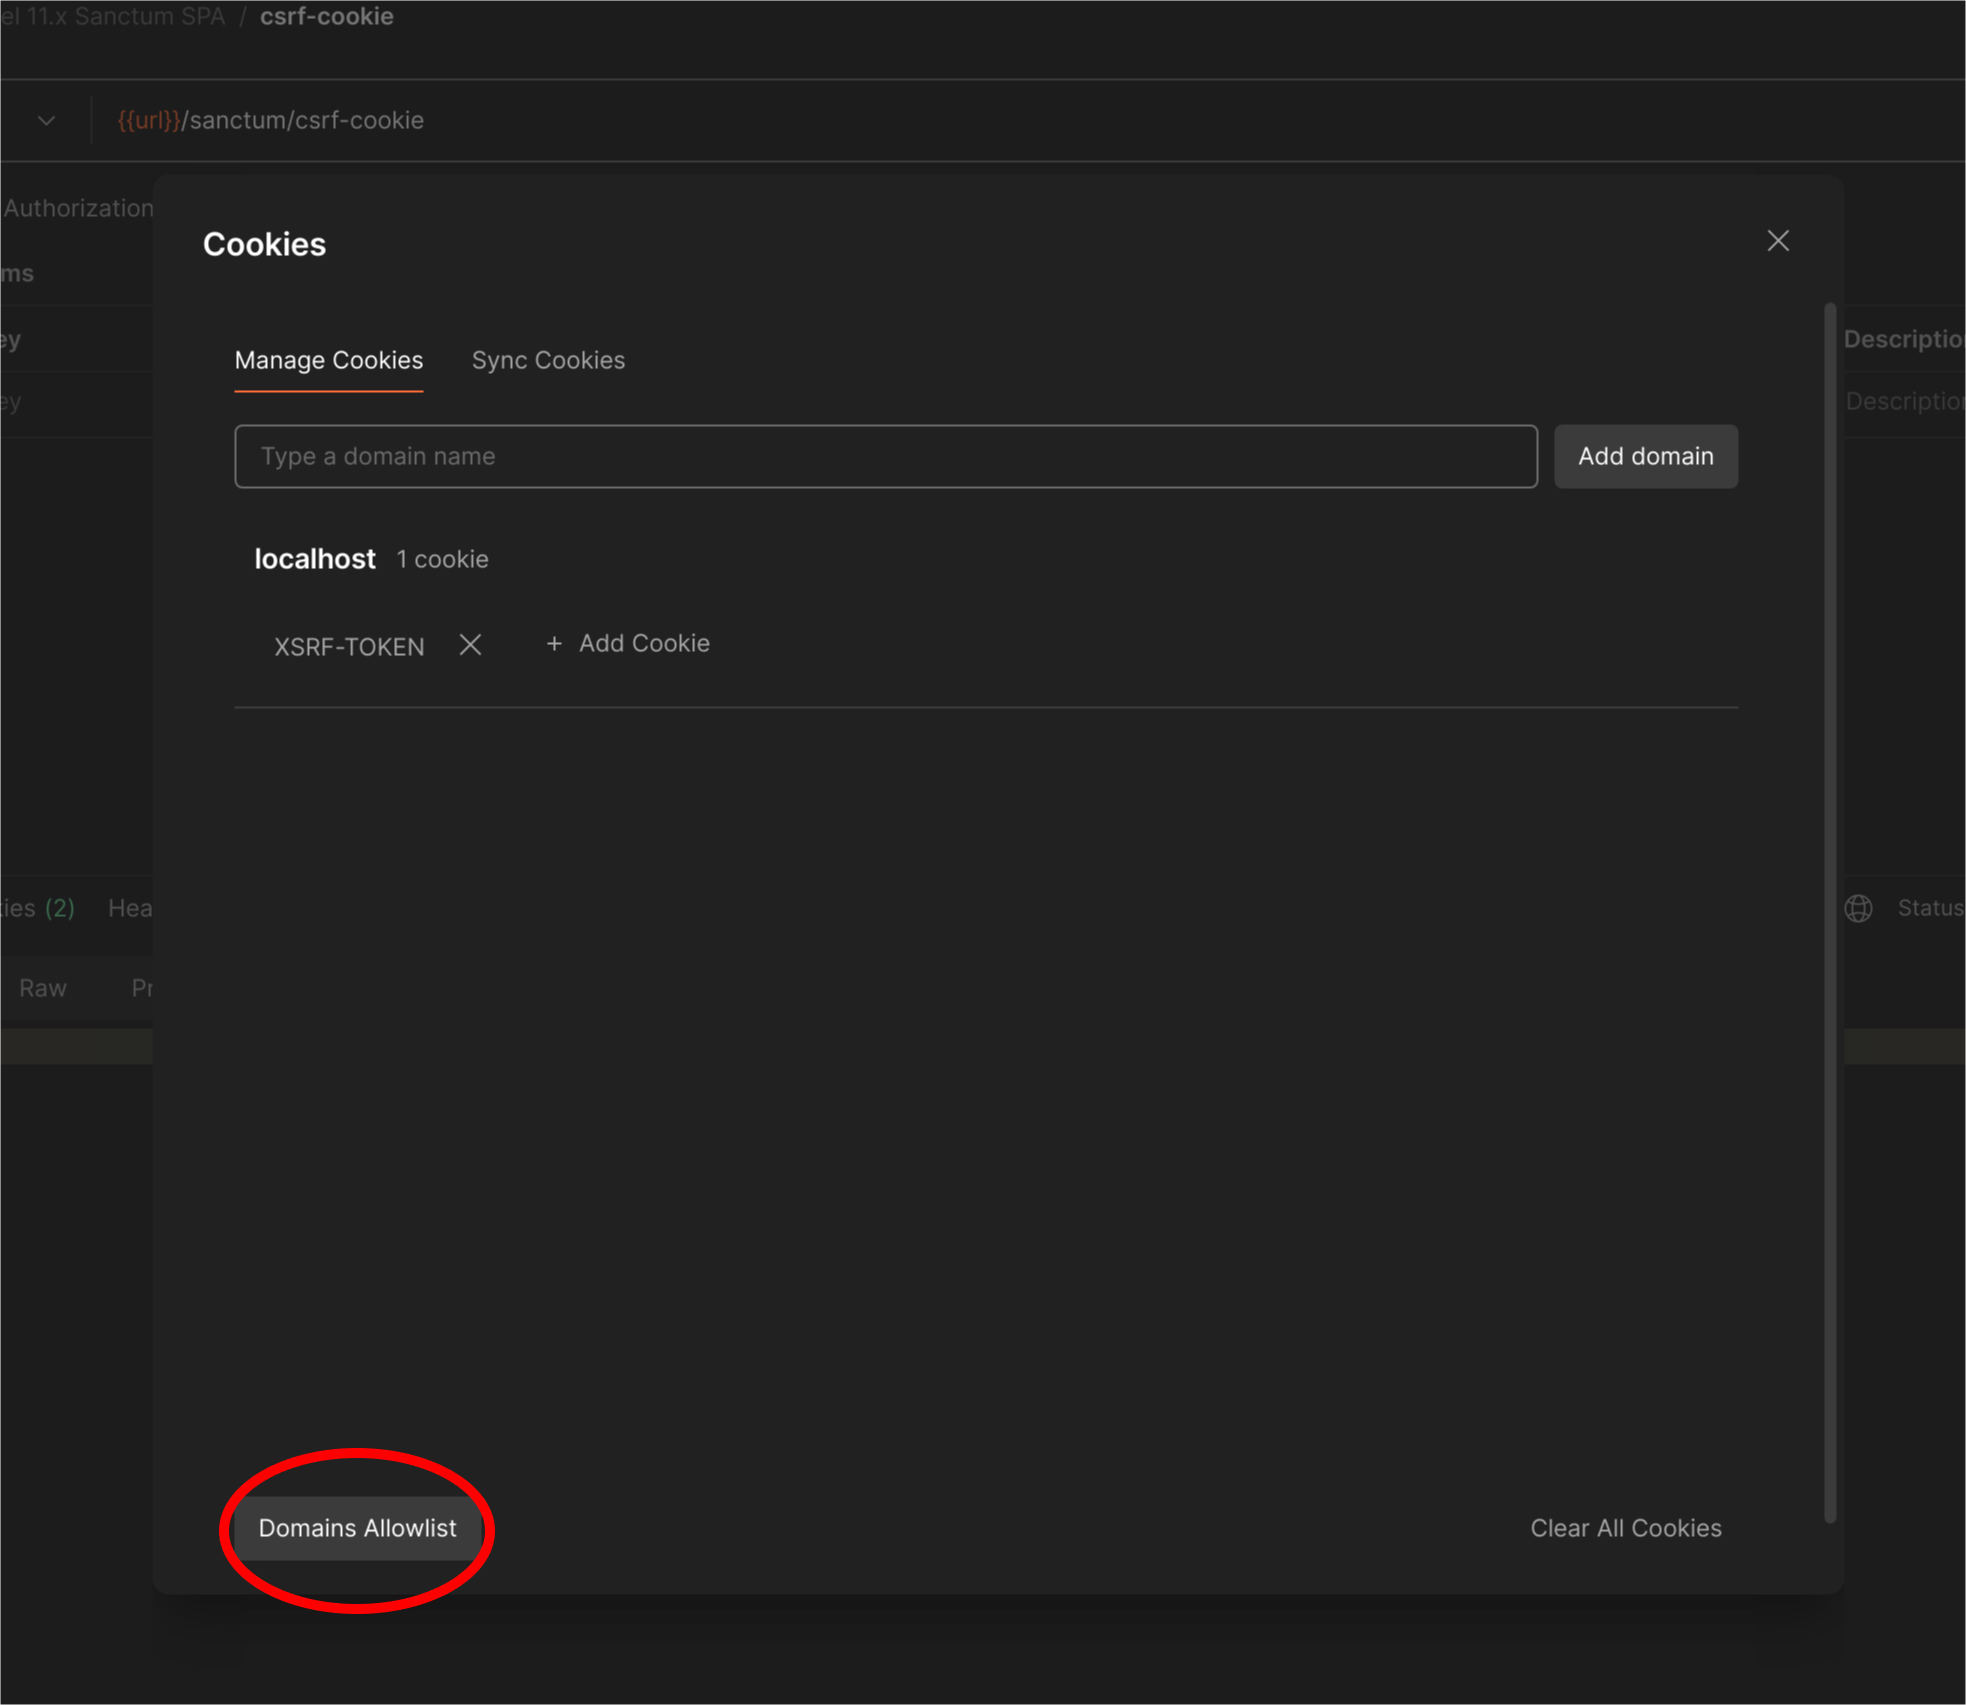Switch to the Sync Cookies tab
Image resolution: width=1966 pixels, height=1705 pixels.
point(548,360)
